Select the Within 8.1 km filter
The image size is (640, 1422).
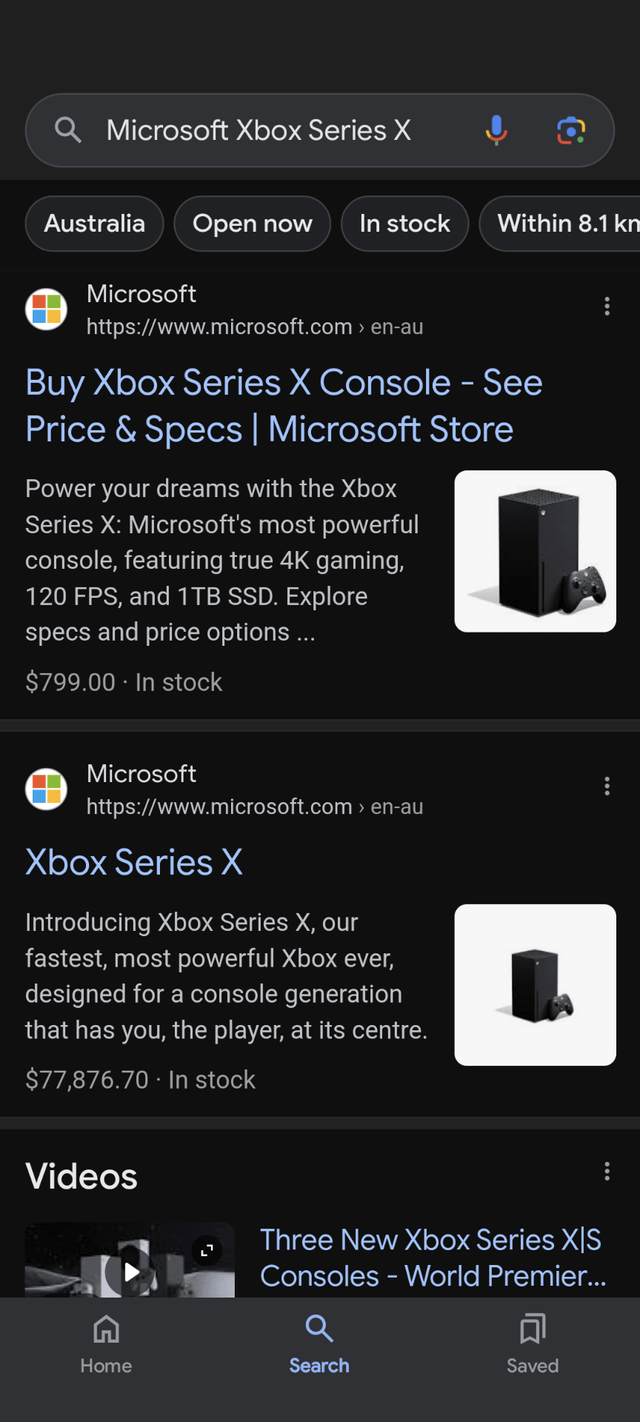pyautogui.click(x=565, y=224)
